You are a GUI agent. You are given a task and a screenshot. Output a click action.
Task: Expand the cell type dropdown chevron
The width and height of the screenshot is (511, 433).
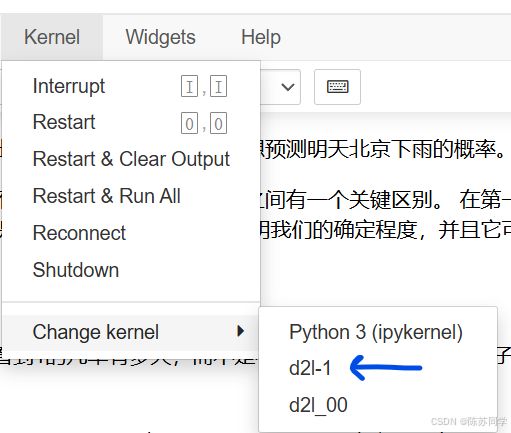(x=288, y=87)
